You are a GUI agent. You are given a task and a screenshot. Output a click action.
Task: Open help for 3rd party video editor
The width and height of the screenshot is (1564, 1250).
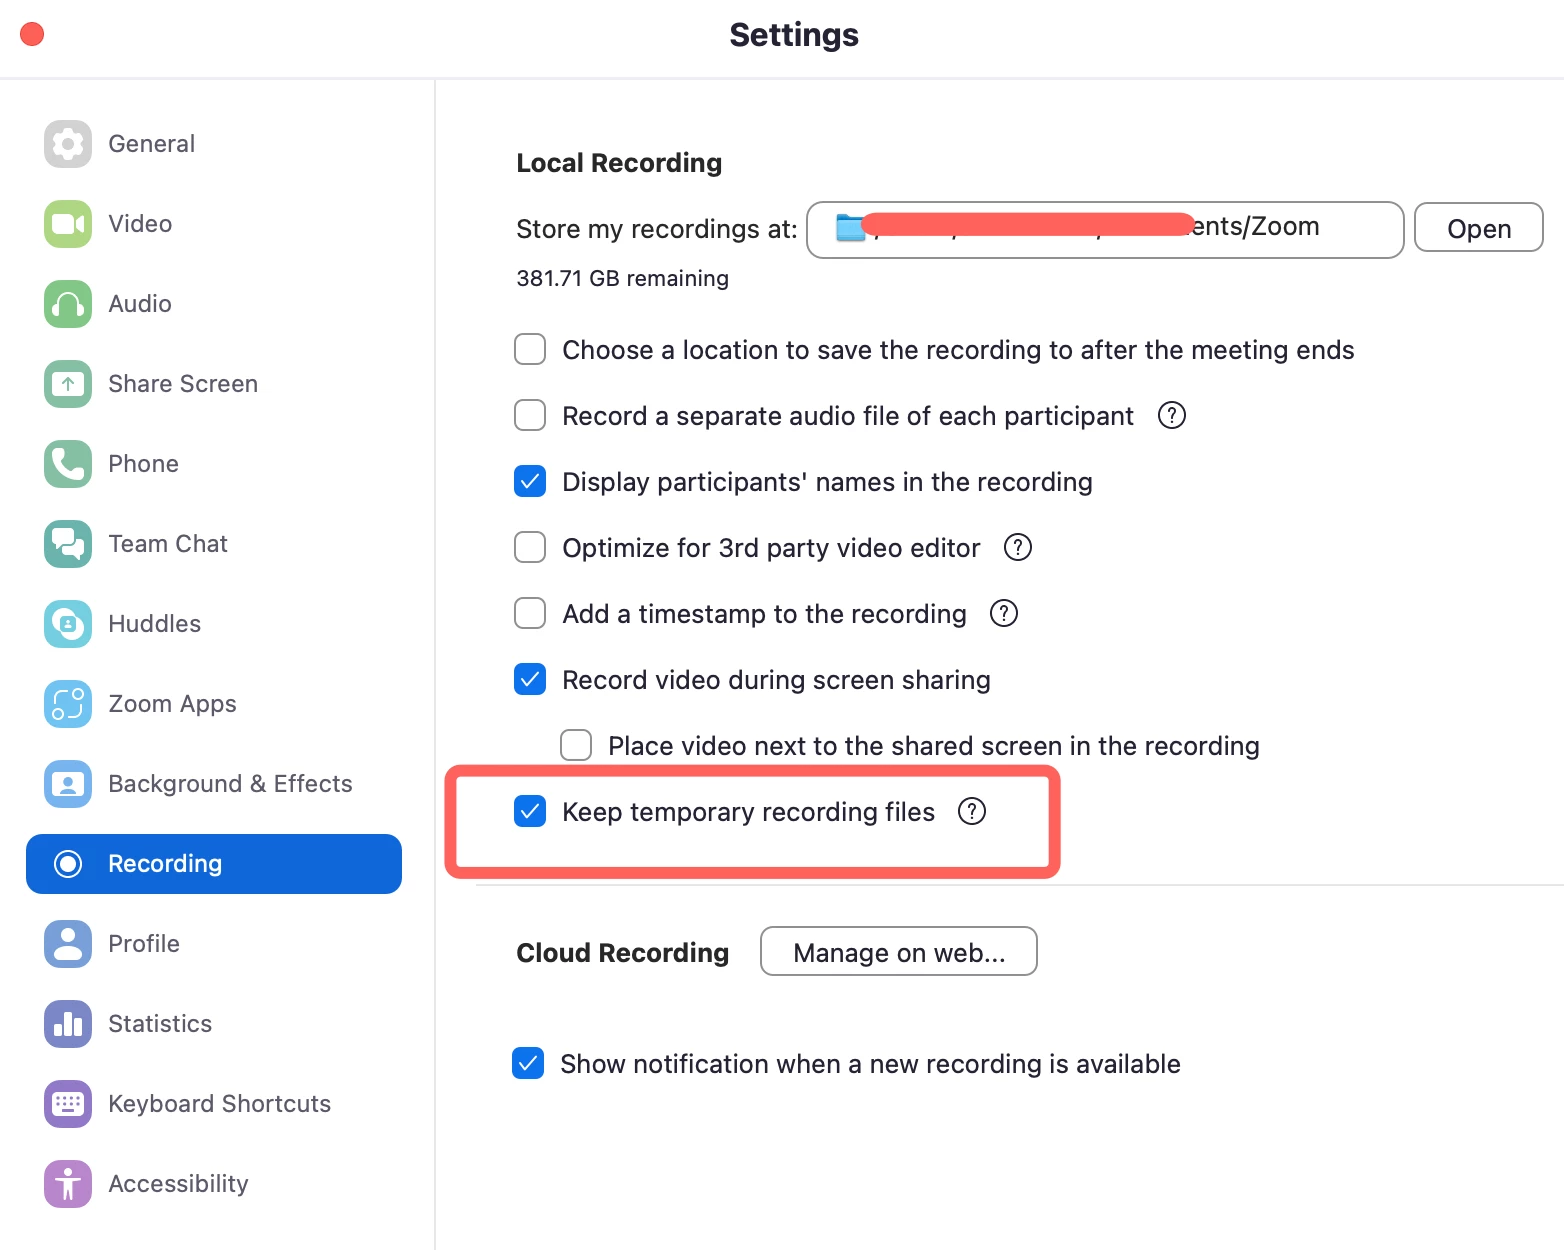tap(1018, 547)
